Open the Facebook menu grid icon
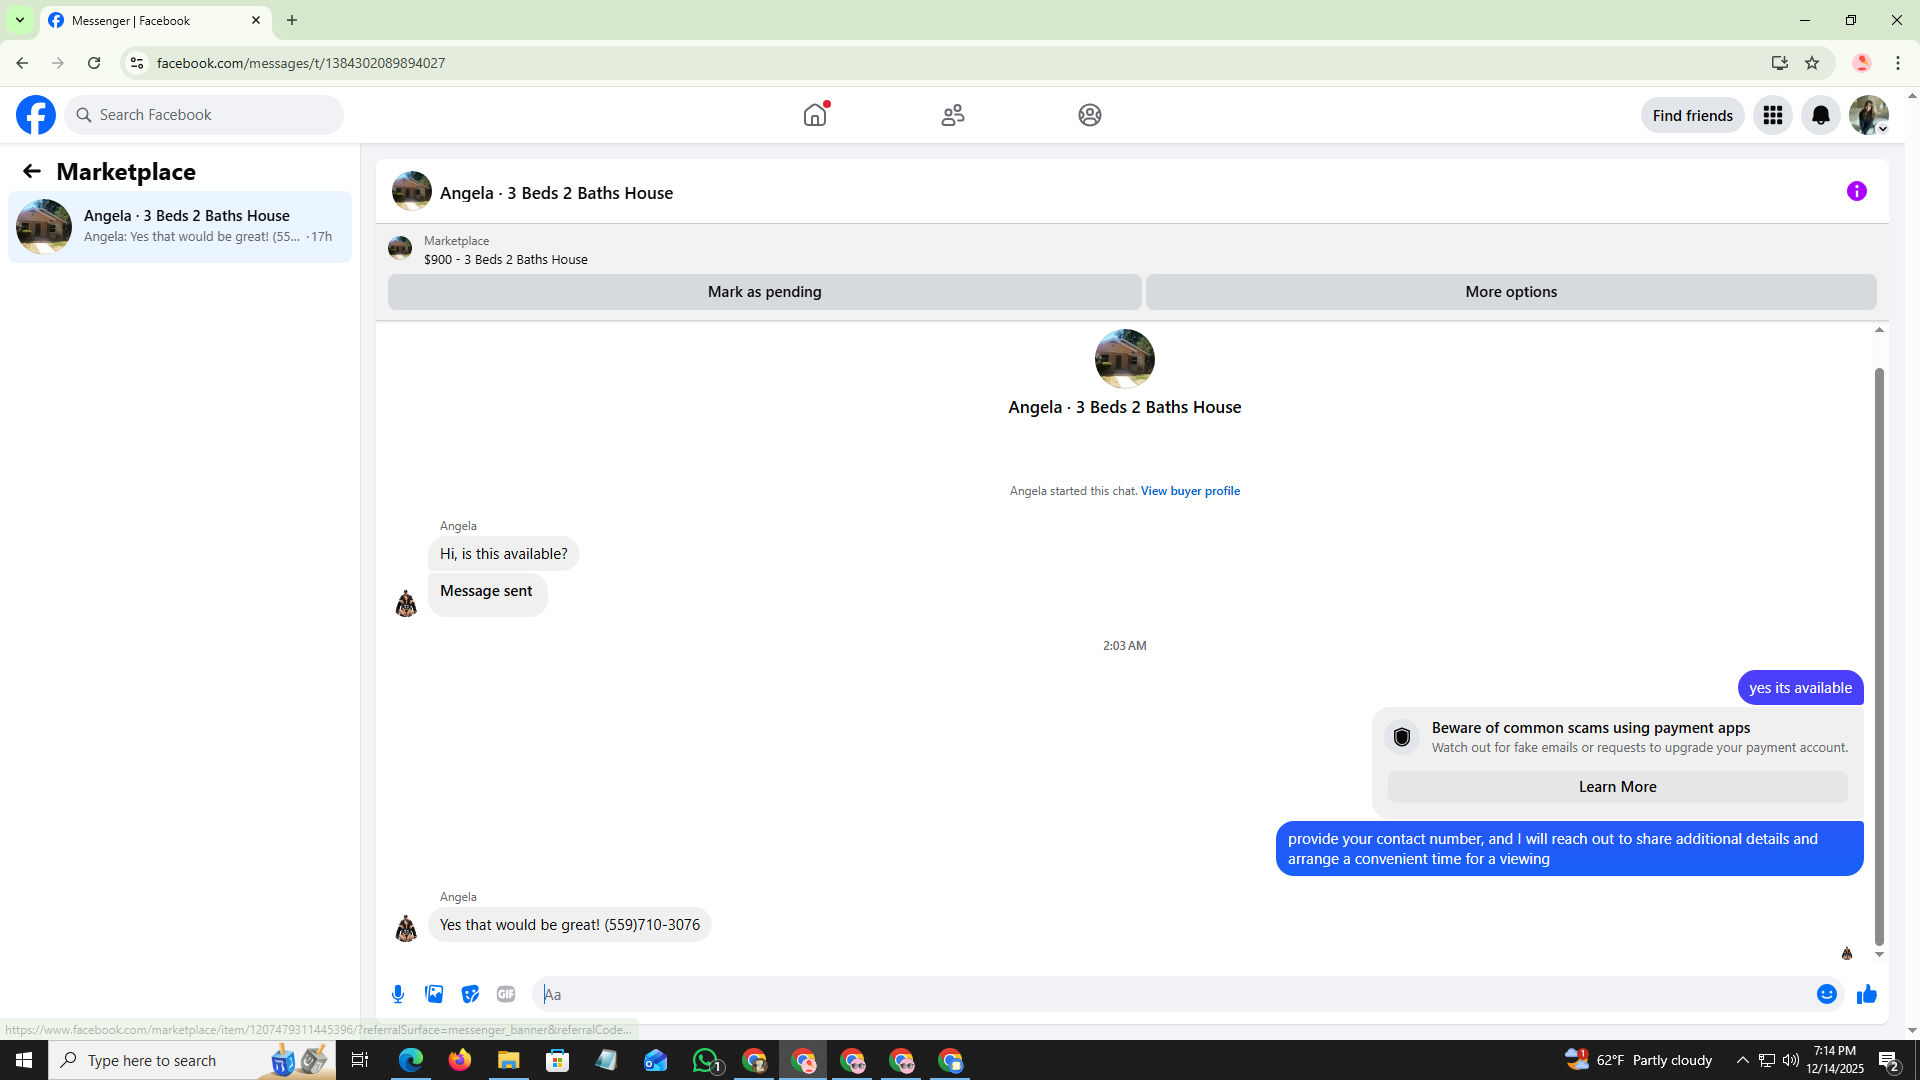The height and width of the screenshot is (1080, 1920). (1772, 115)
